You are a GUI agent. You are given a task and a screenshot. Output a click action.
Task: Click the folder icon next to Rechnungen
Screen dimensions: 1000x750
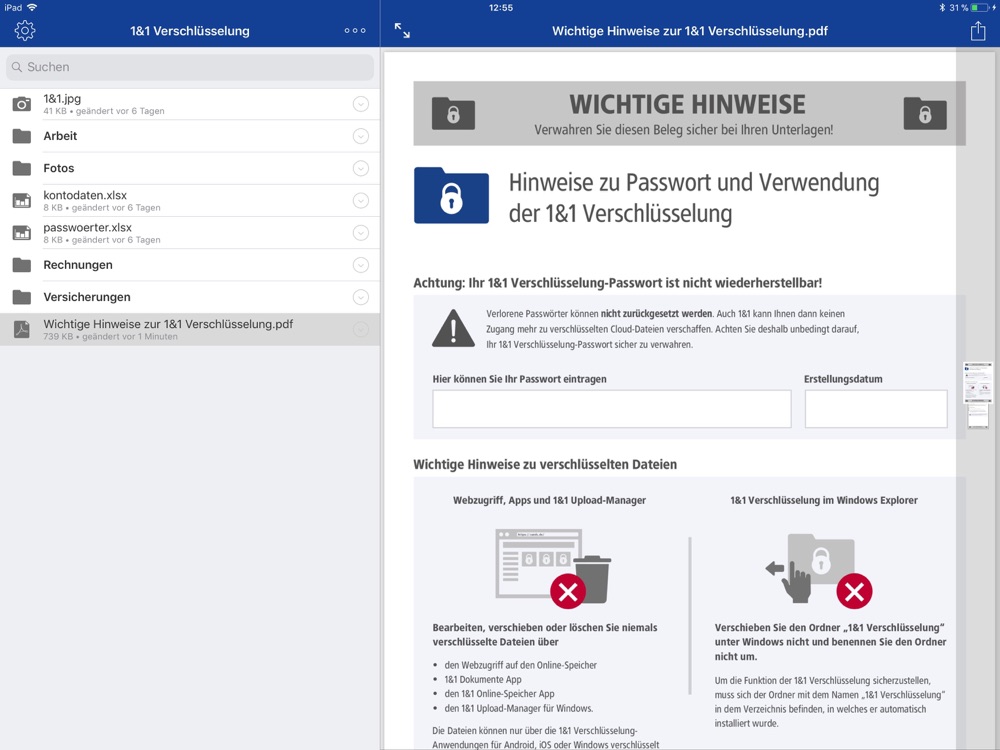click(22, 265)
